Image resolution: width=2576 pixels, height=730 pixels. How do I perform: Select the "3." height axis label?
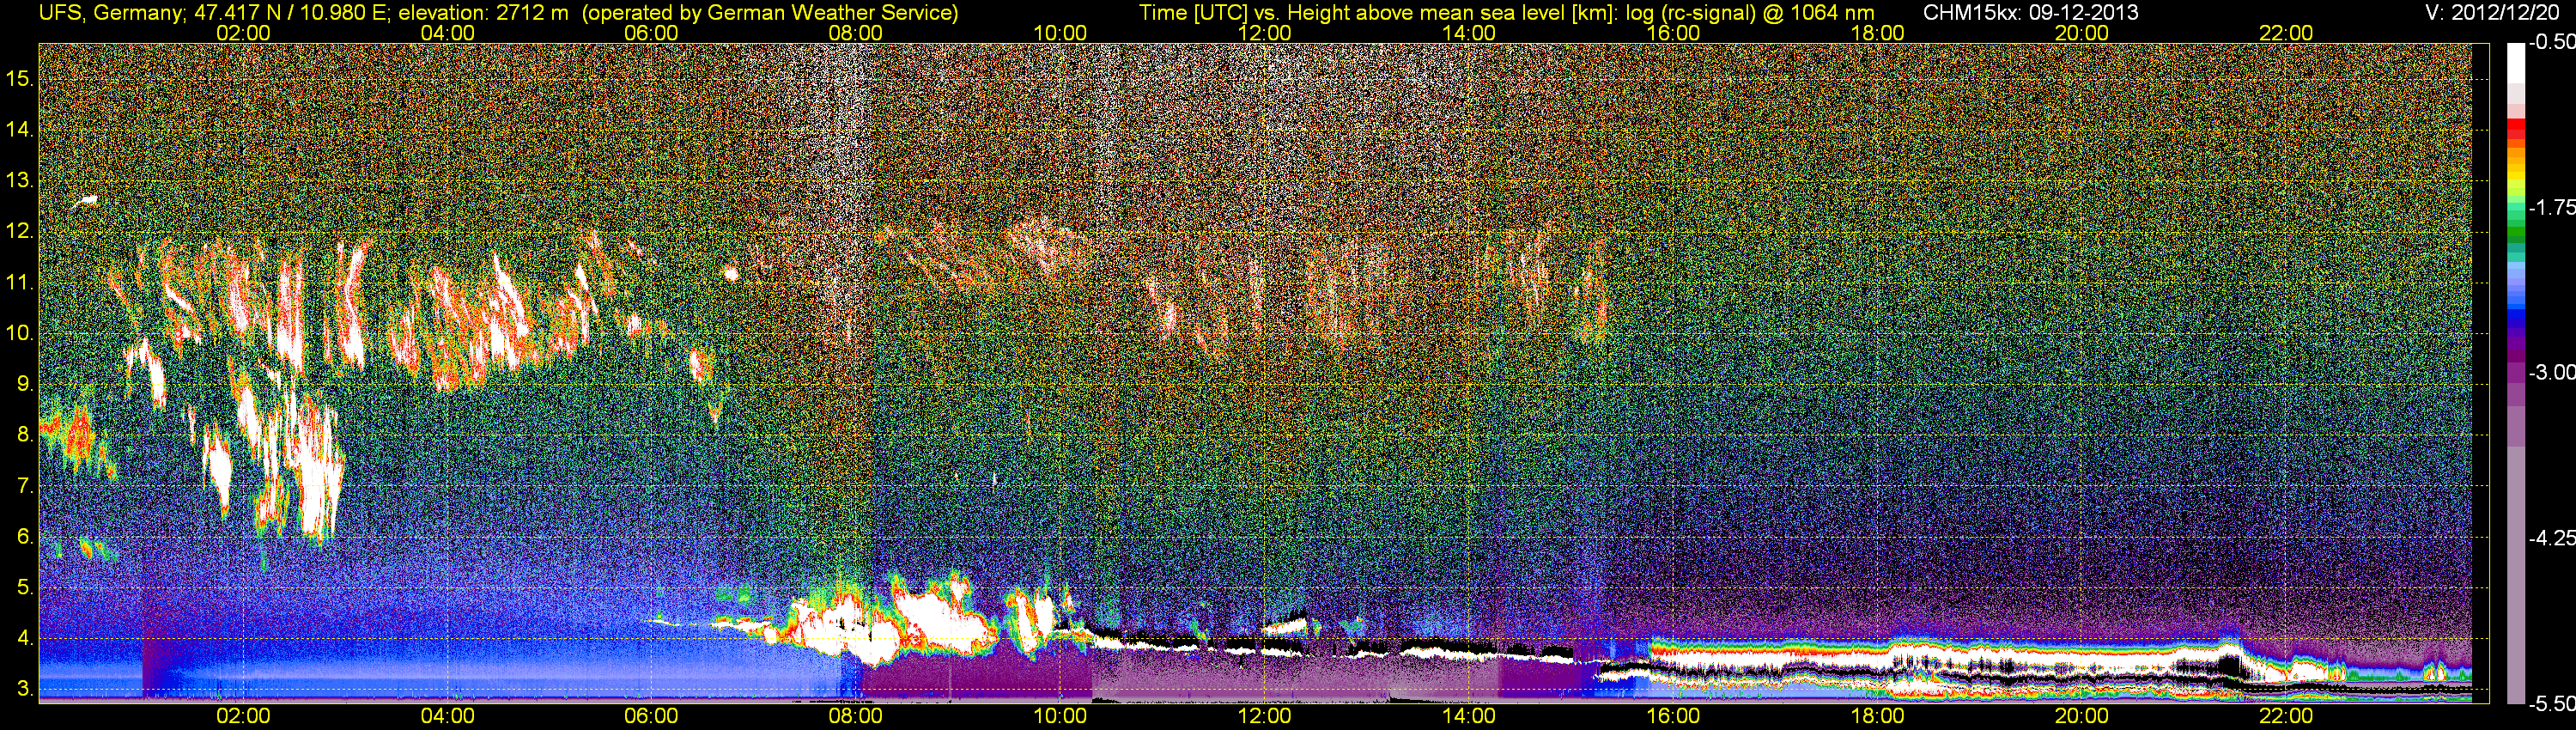point(25,690)
